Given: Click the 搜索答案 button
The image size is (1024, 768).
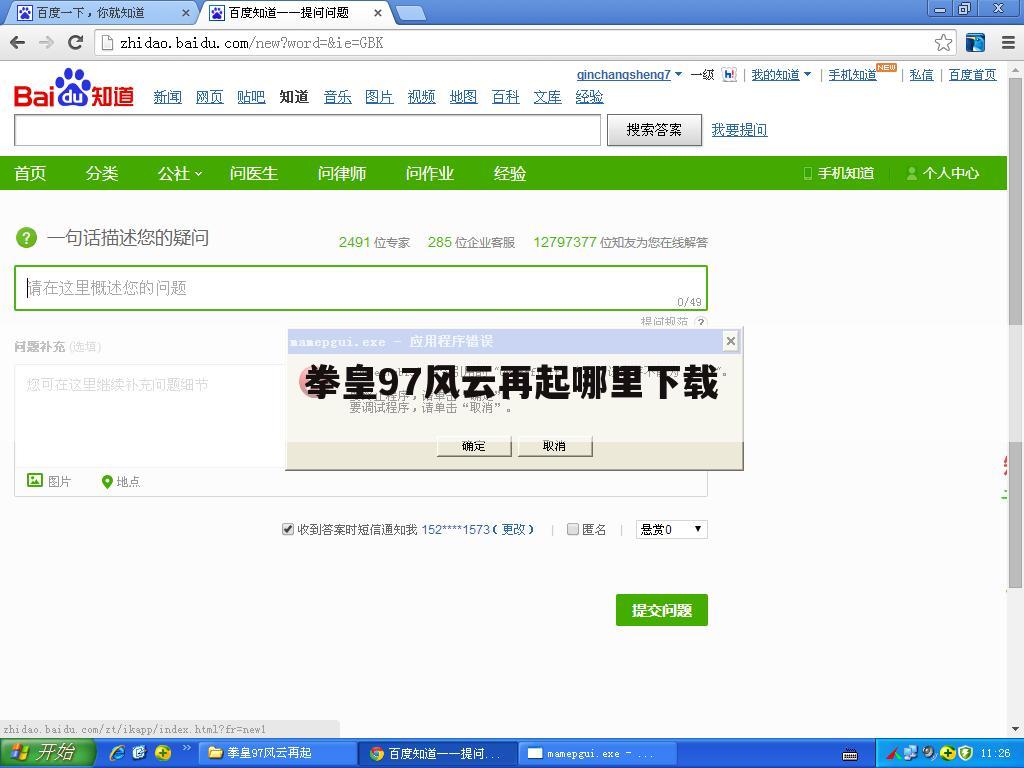Looking at the screenshot, I should pyautogui.click(x=654, y=130).
